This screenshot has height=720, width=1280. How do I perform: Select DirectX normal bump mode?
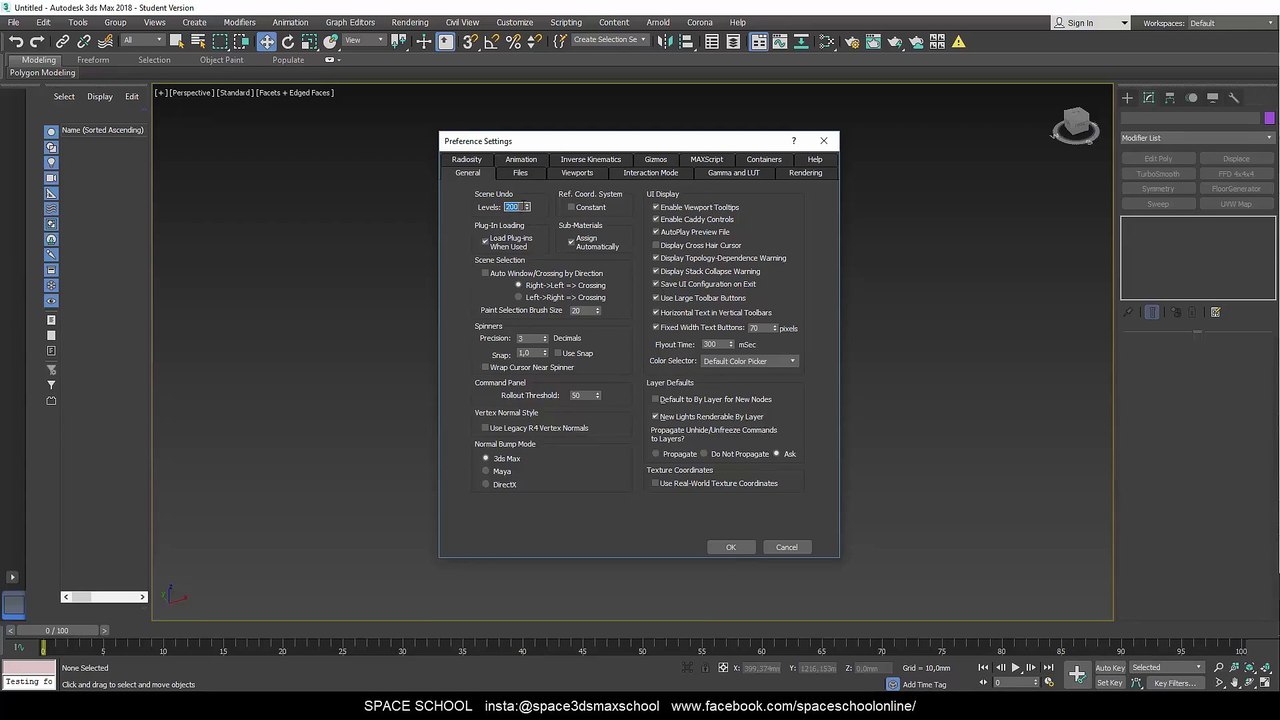pyautogui.click(x=486, y=484)
